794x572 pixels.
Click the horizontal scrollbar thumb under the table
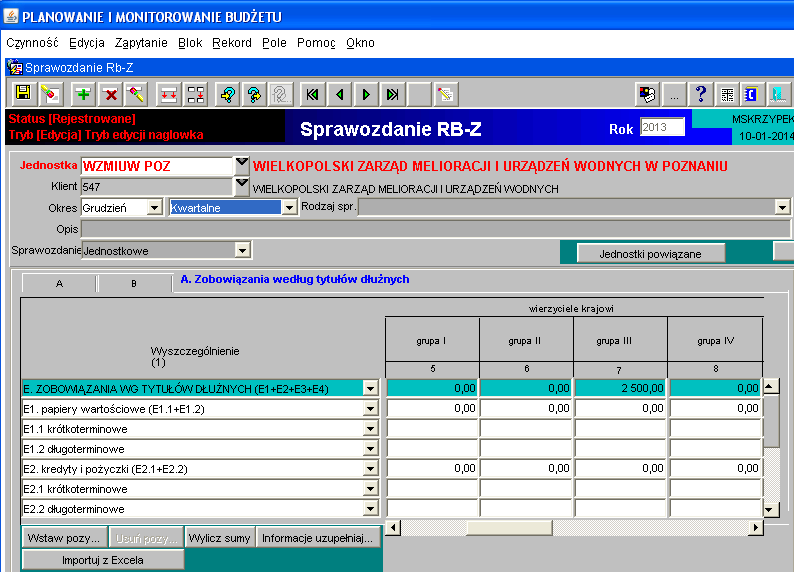(509, 528)
